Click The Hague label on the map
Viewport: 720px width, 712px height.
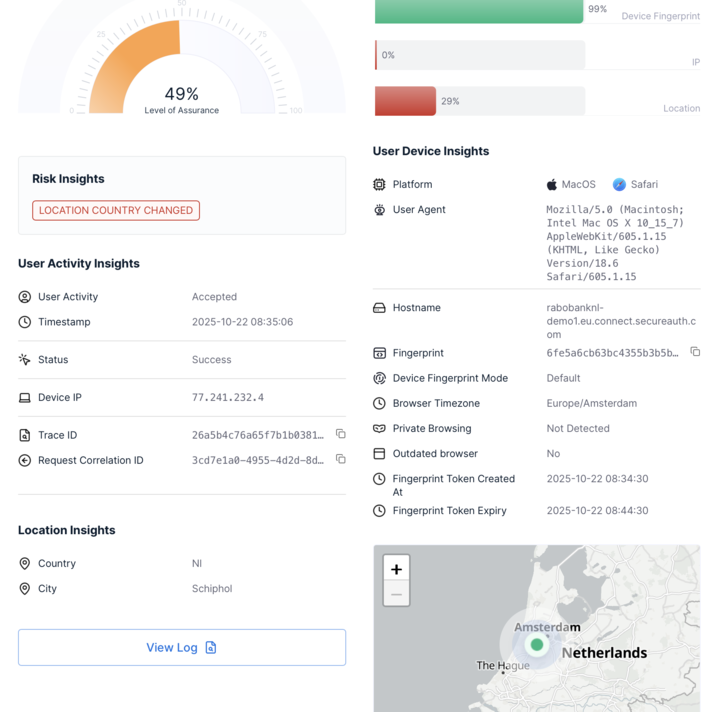click(x=503, y=665)
